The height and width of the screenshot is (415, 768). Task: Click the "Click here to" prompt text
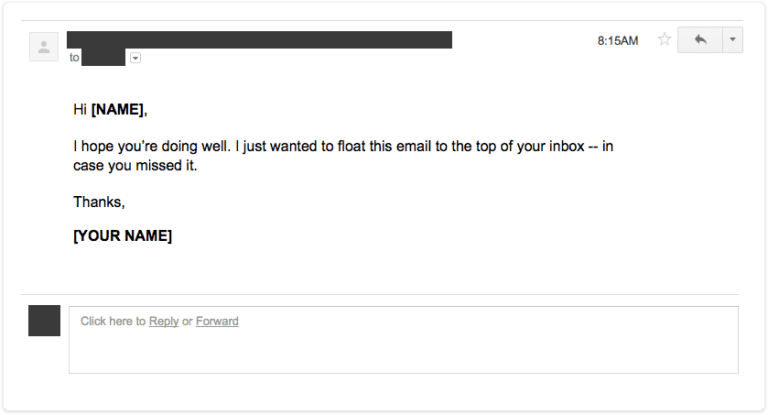click(113, 321)
